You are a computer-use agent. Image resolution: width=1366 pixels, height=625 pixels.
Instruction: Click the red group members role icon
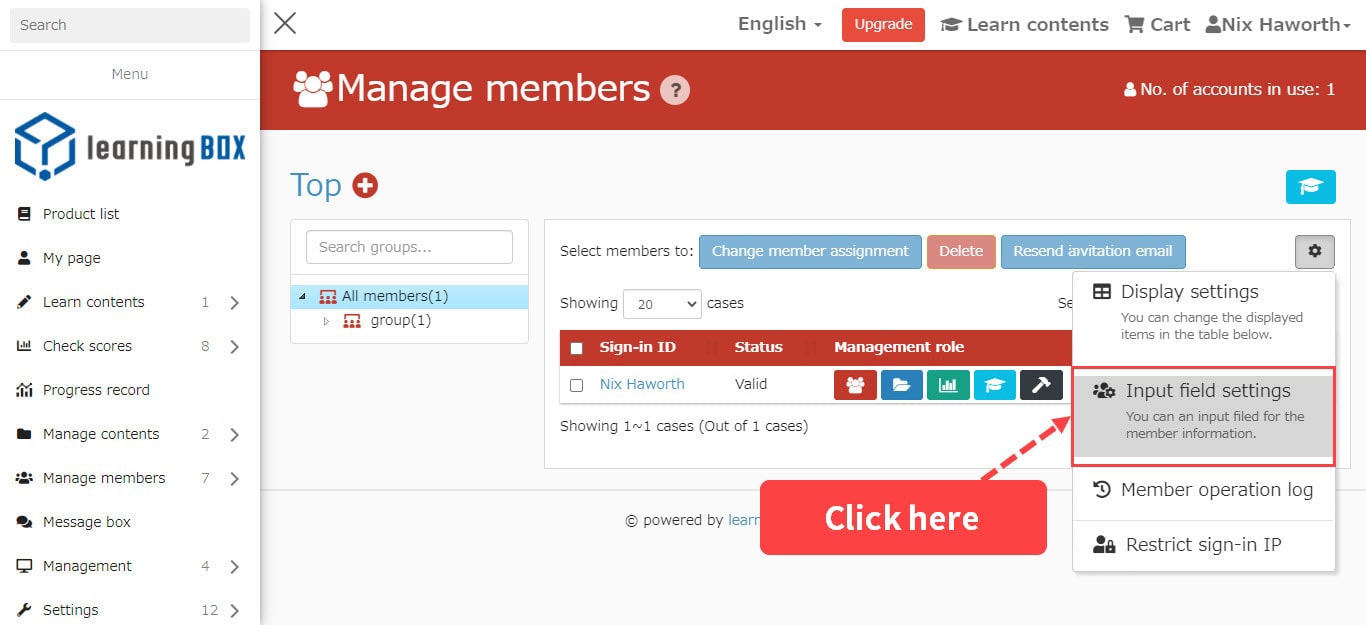pos(855,385)
